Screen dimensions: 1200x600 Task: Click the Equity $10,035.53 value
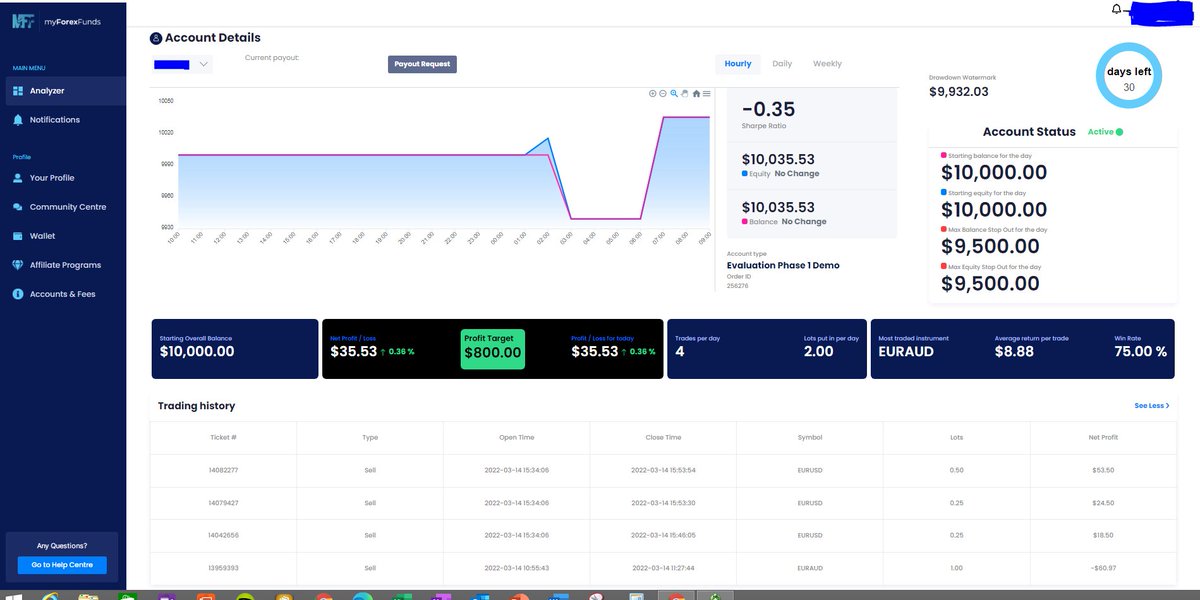click(x=778, y=159)
